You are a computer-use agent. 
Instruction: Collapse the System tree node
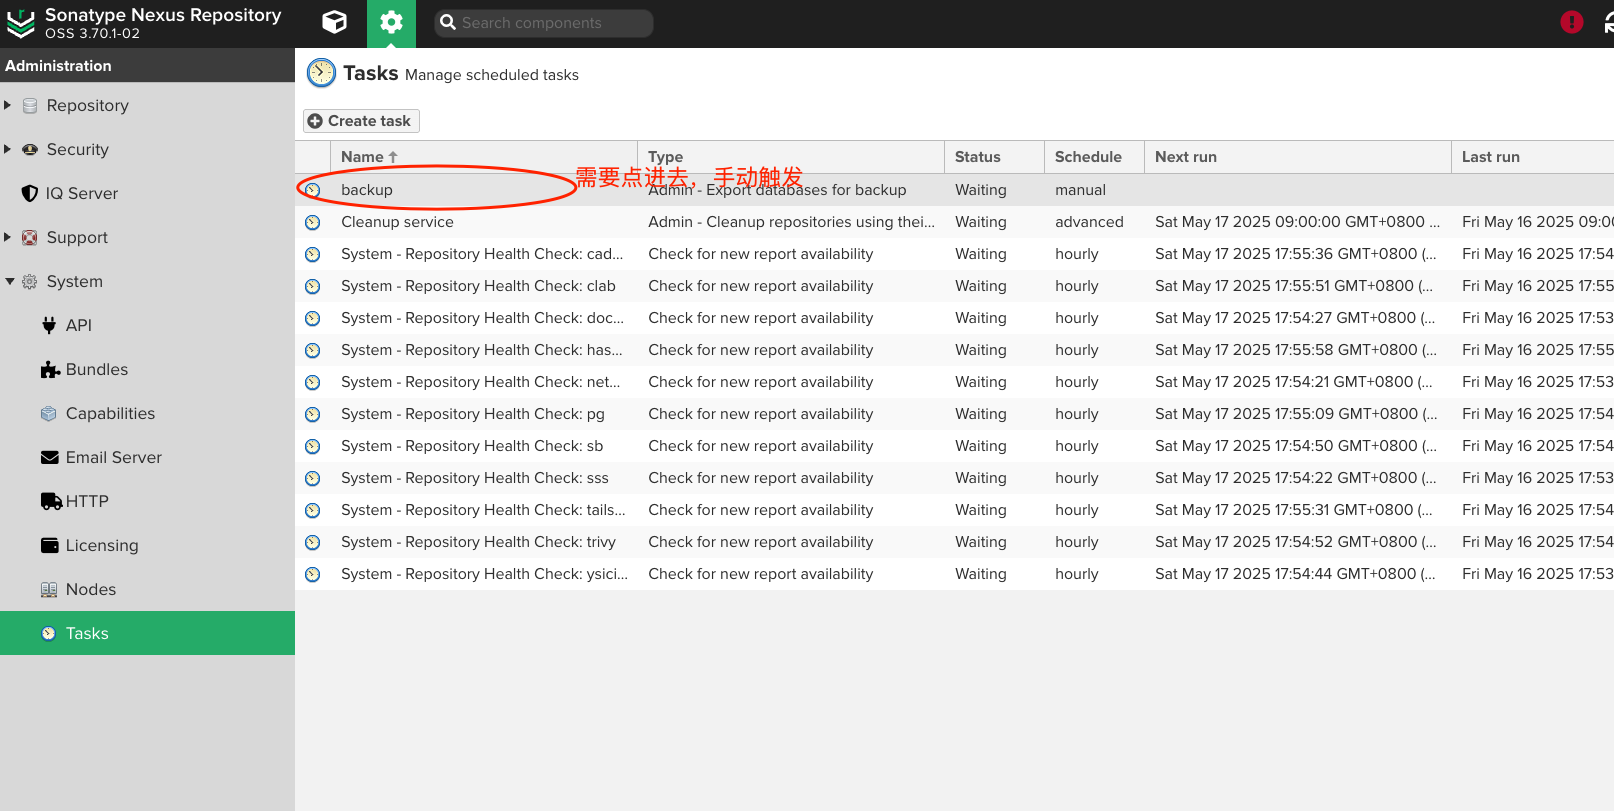(x=9, y=281)
